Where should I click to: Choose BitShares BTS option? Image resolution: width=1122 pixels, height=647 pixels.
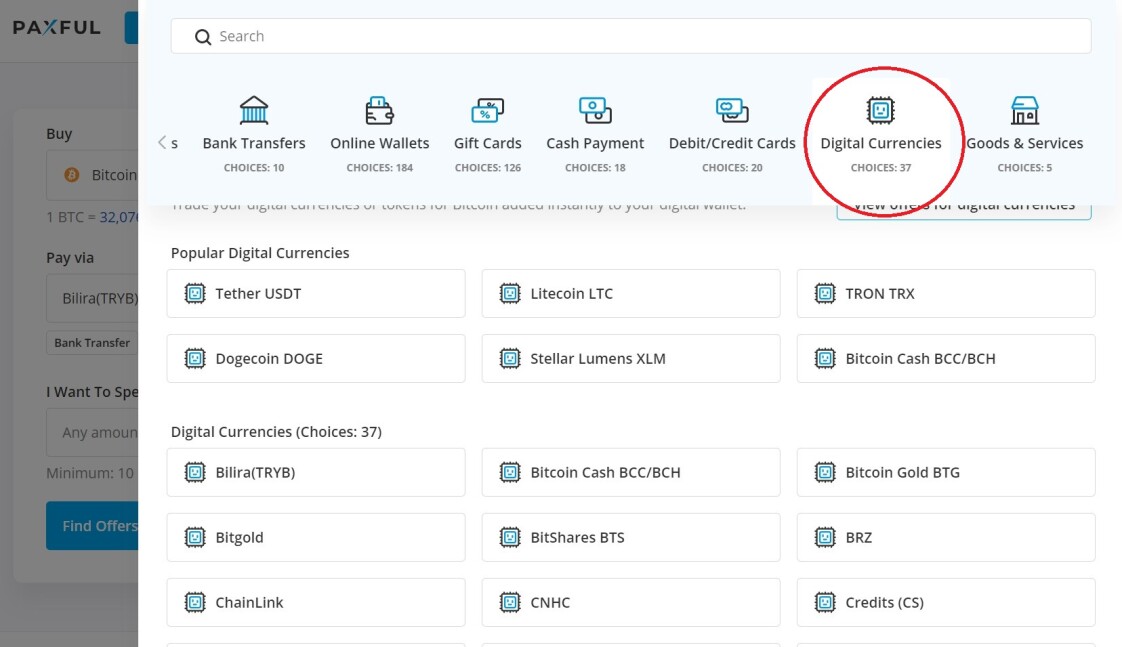pos(630,537)
